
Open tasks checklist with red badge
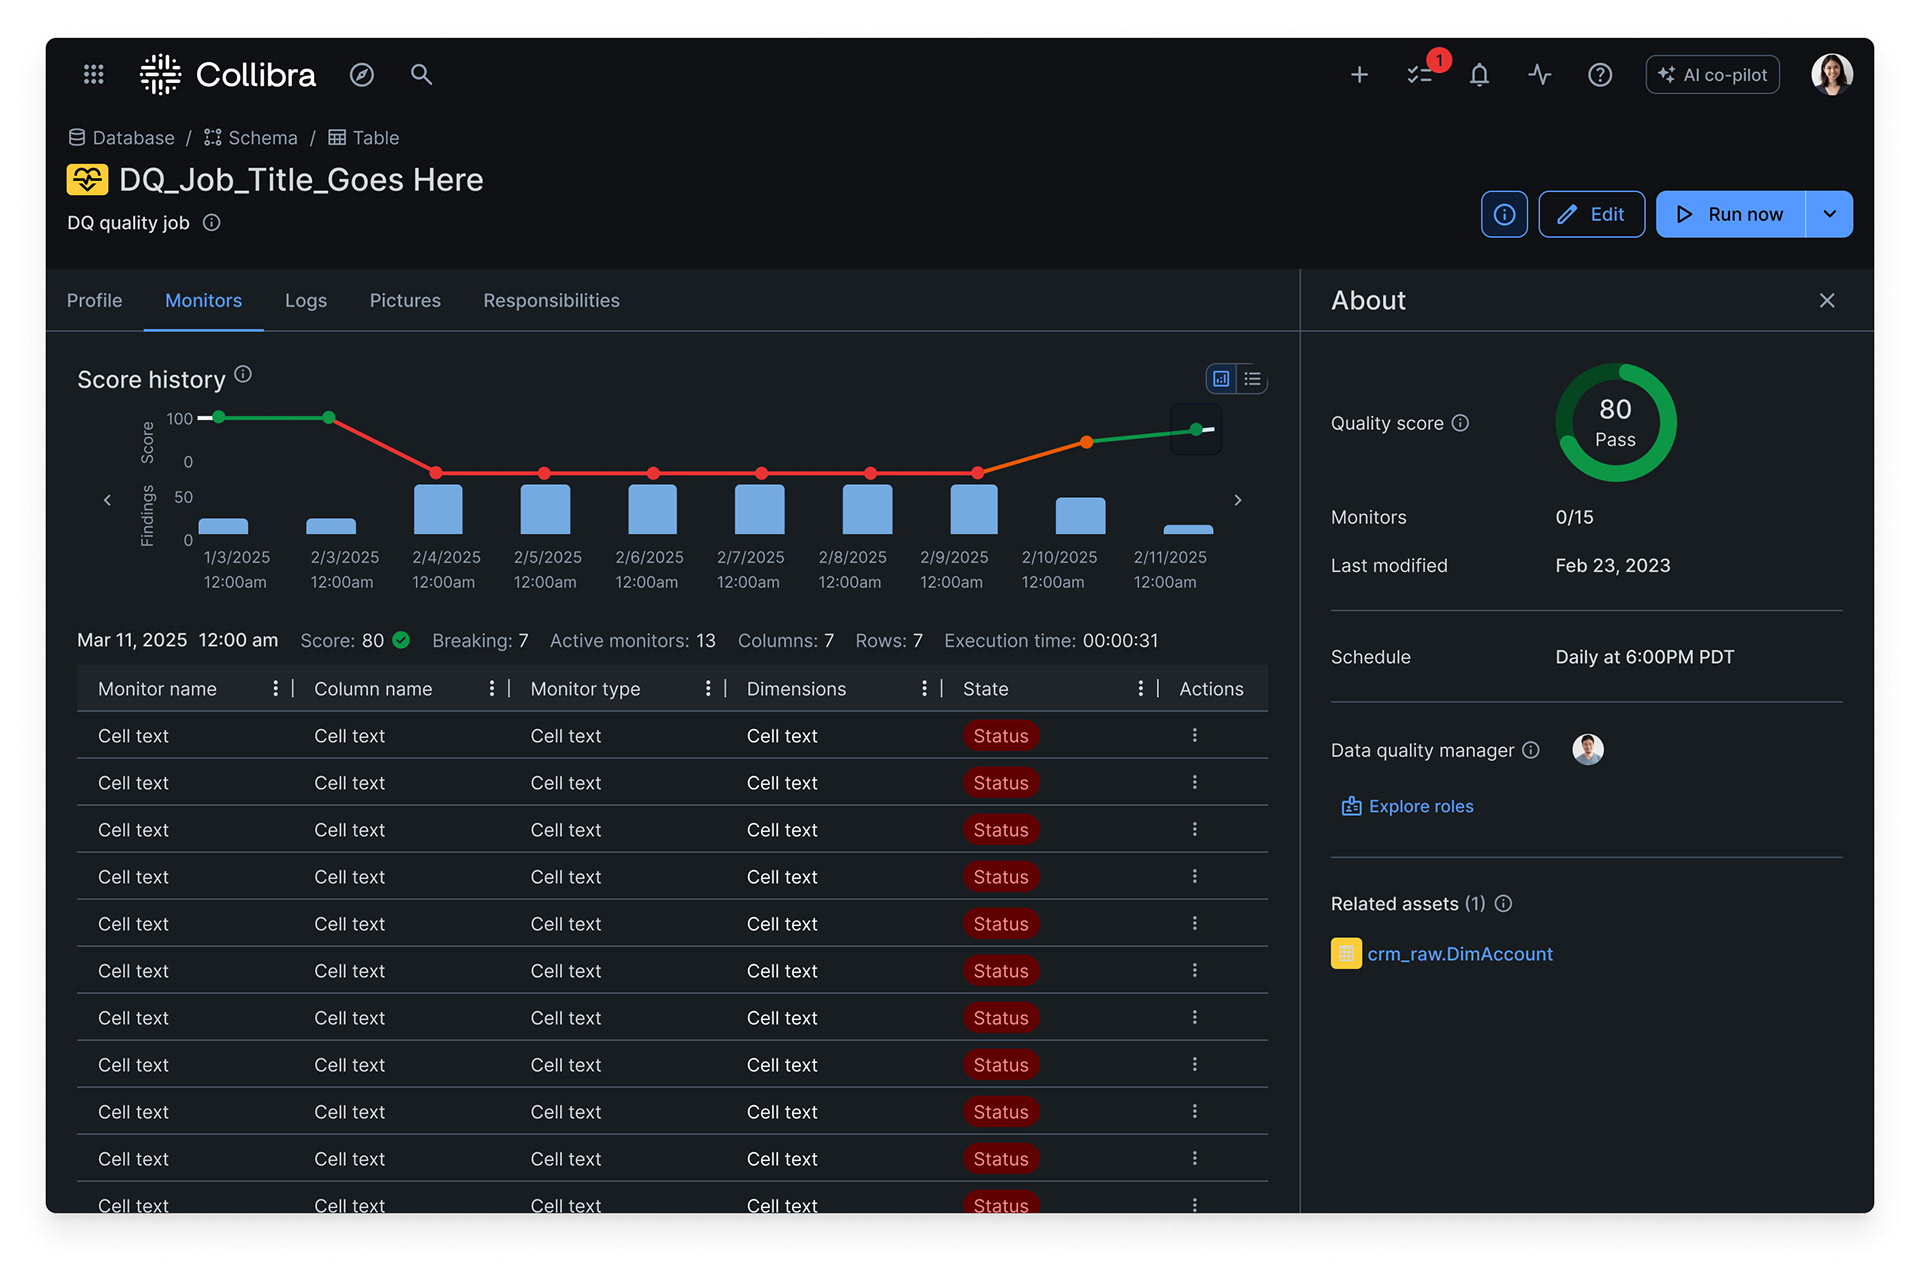(x=1420, y=75)
